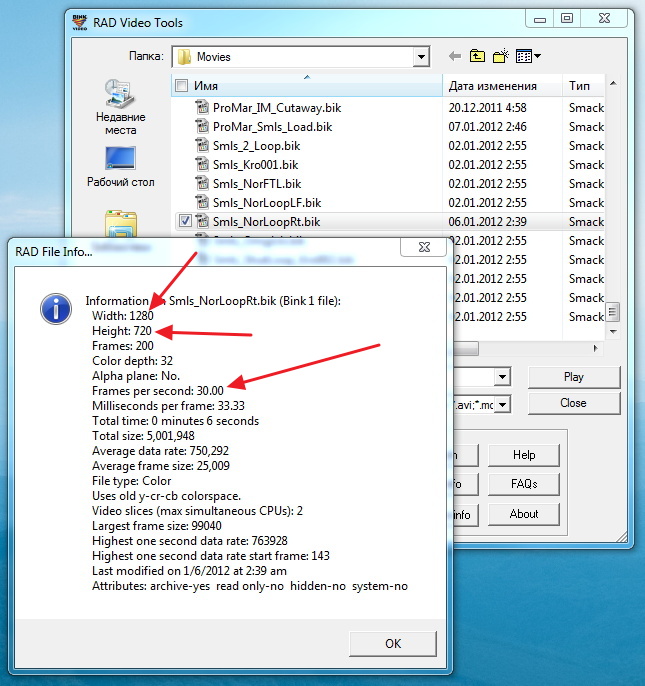This screenshot has width=645, height=686.
Task: Click file icon of Smls_2_Loop.bik
Action: 202,145
